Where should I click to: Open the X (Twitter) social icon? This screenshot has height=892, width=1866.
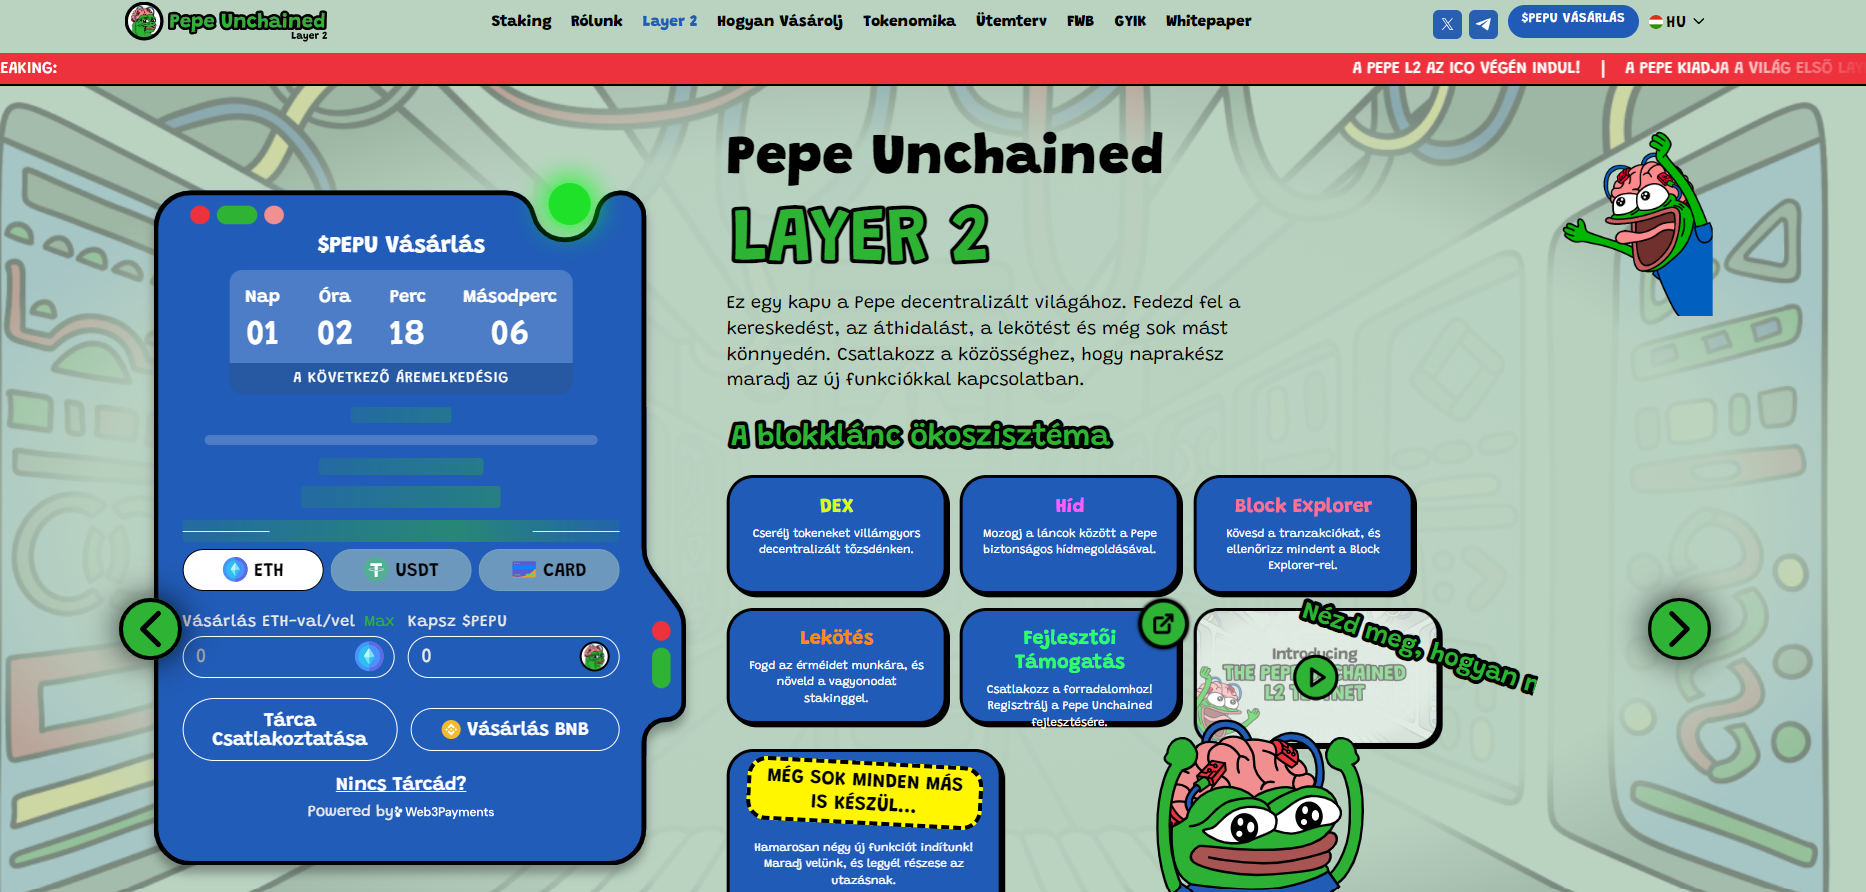pyautogui.click(x=1447, y=24)
